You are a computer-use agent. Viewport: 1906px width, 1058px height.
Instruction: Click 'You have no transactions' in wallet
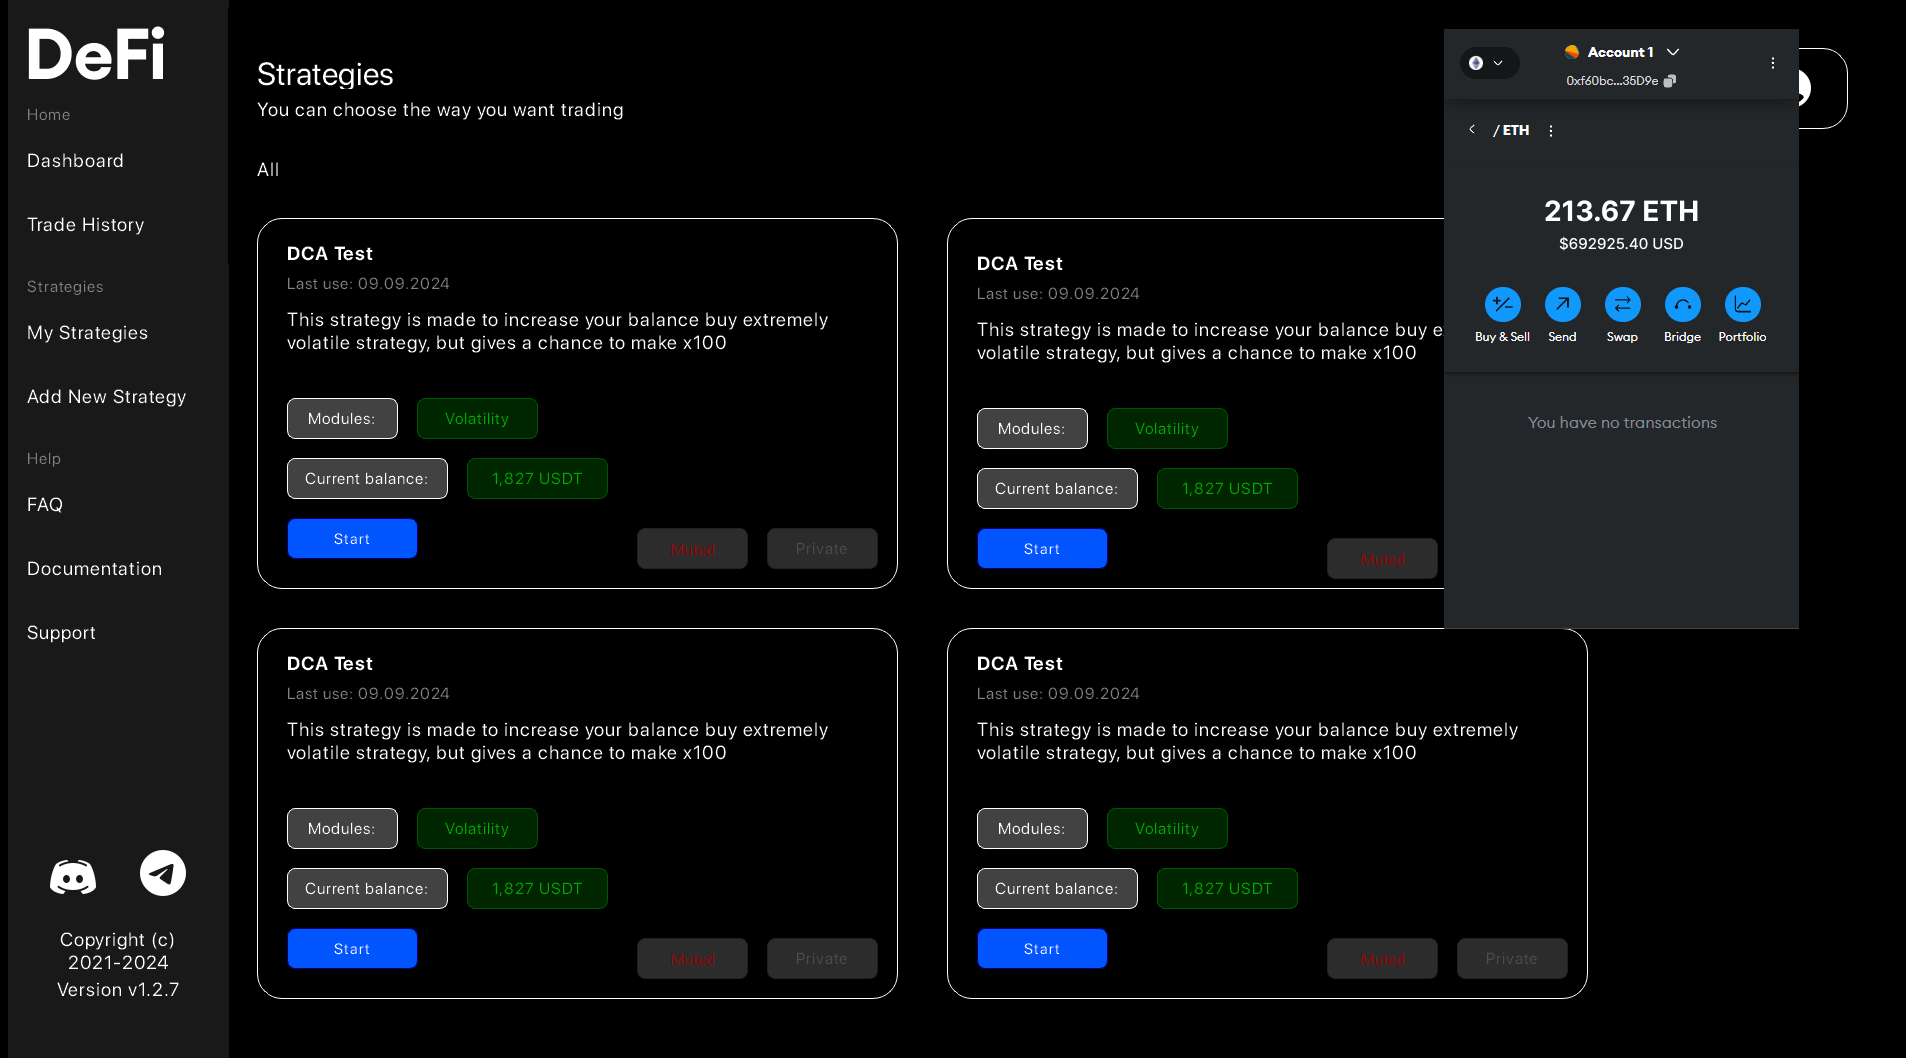coord(1622,423)
